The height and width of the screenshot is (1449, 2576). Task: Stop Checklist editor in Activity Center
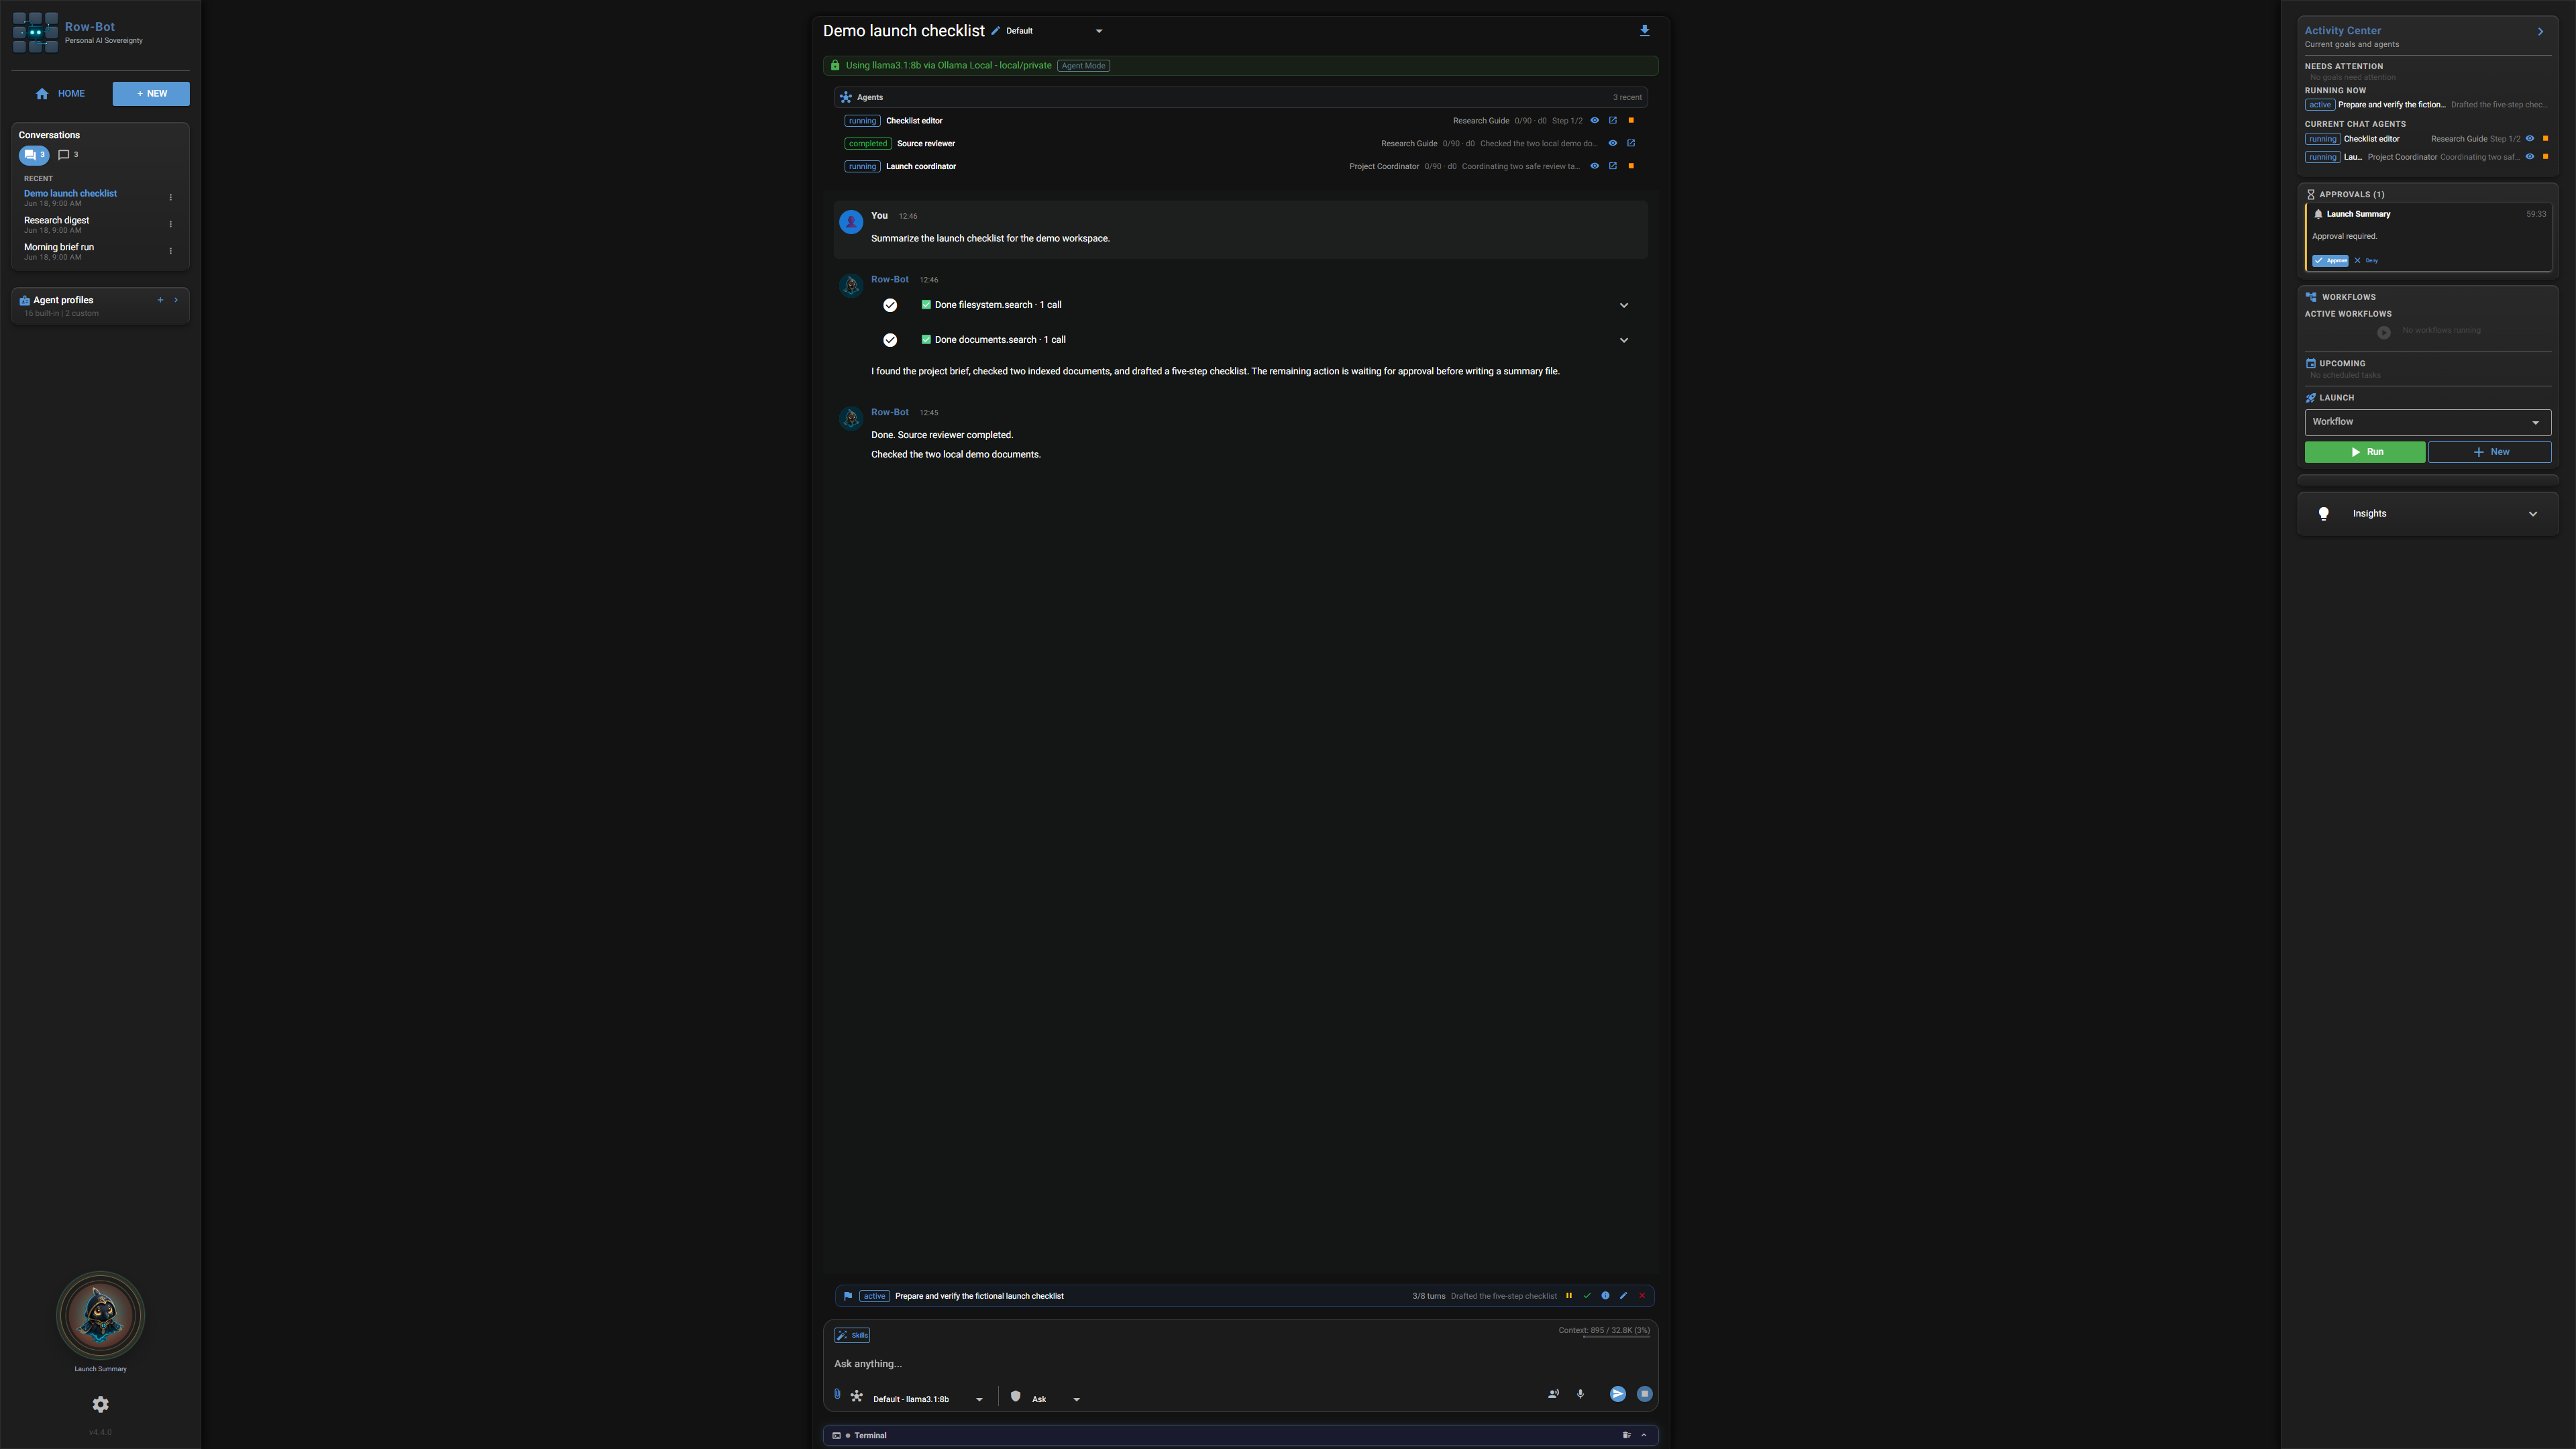[2545, 139]
